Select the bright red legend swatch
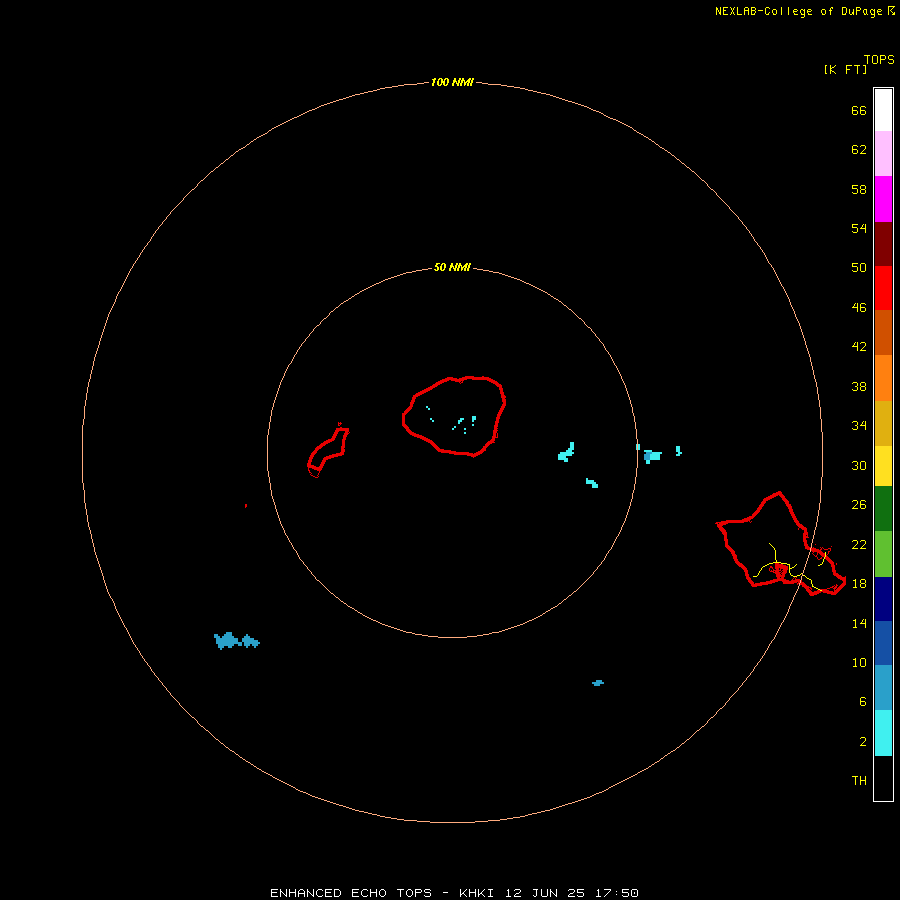Image resolution: width=900 pixels, height=900 pixels. tap(883, 288)
